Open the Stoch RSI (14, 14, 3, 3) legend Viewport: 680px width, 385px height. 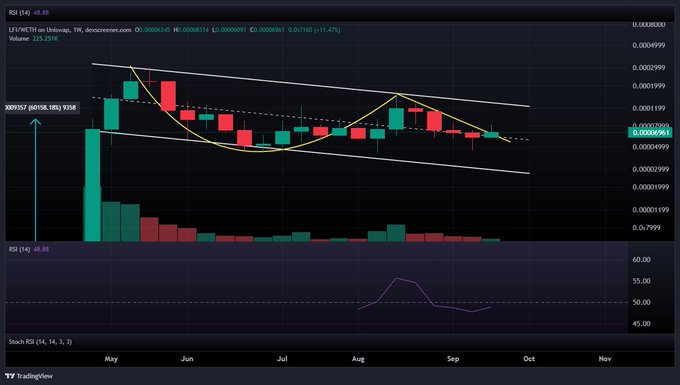pos(40,342)
